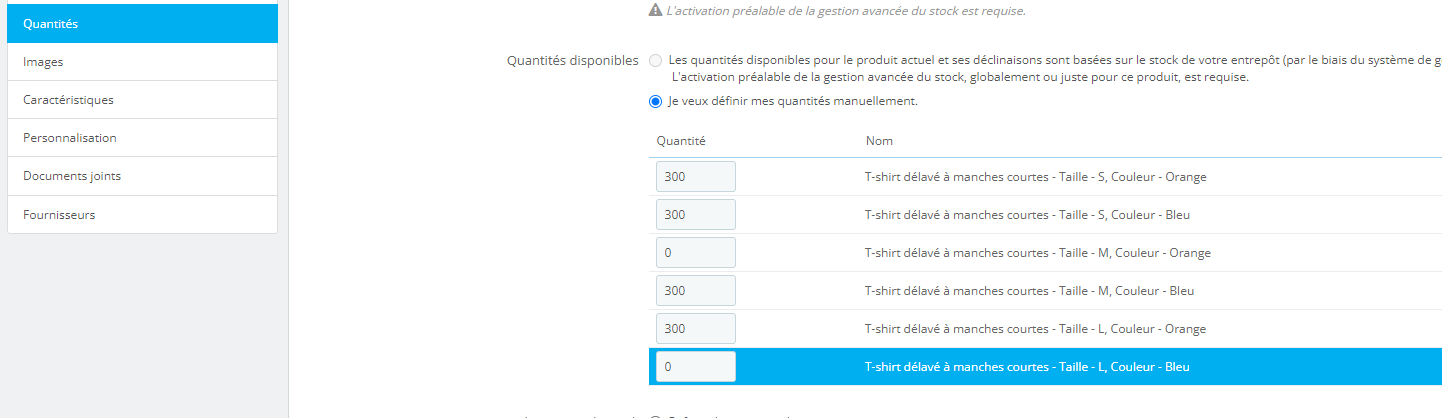Screen dimensions: 1442x418
Task: Click quantity input for Taille S Bleu
Action: tap(695, 215)
